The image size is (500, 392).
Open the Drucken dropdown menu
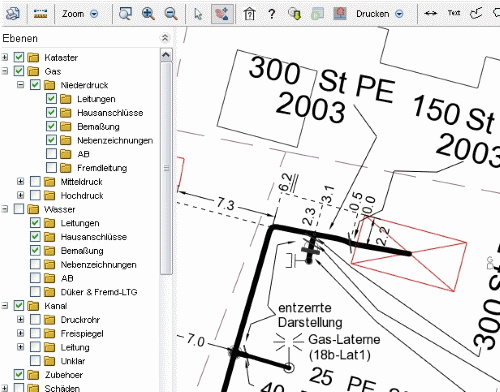[399, 14]
